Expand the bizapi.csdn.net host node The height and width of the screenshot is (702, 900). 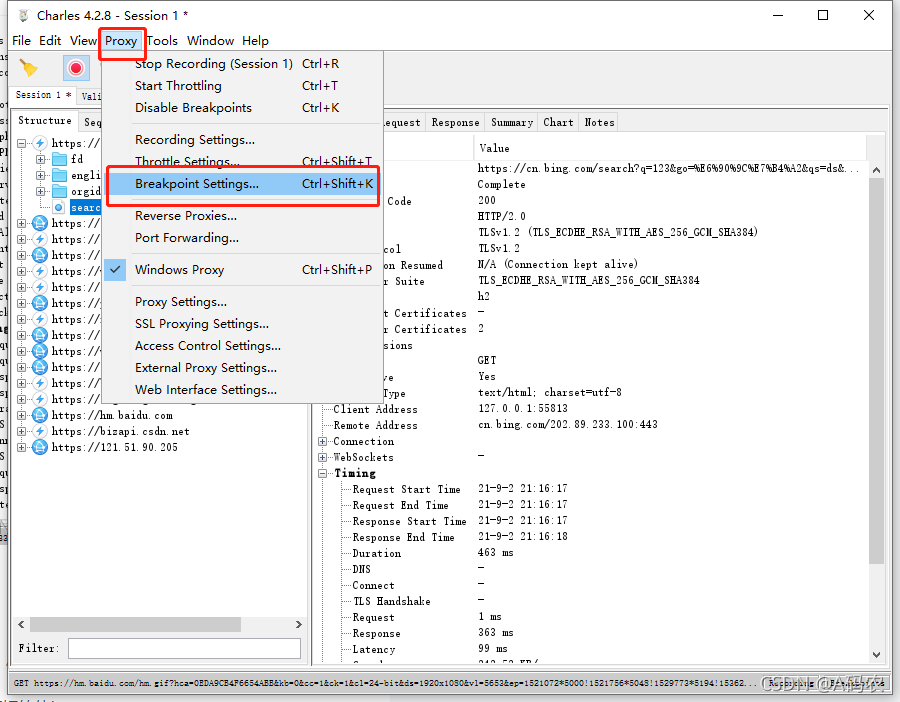(21, 431)
